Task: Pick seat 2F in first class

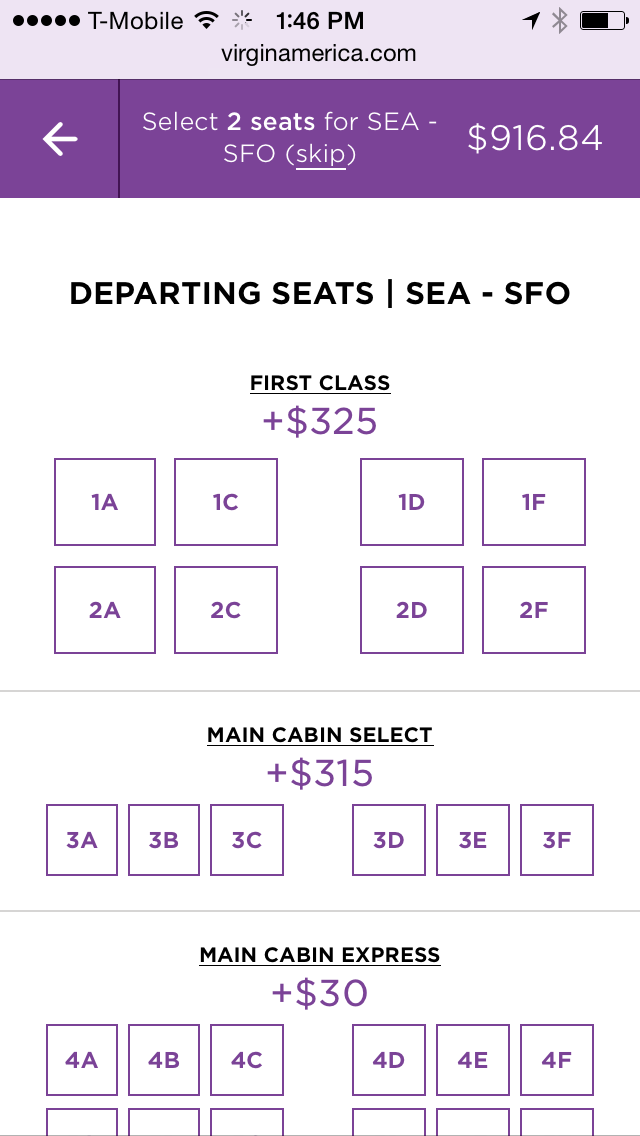Action: point(533,610)
